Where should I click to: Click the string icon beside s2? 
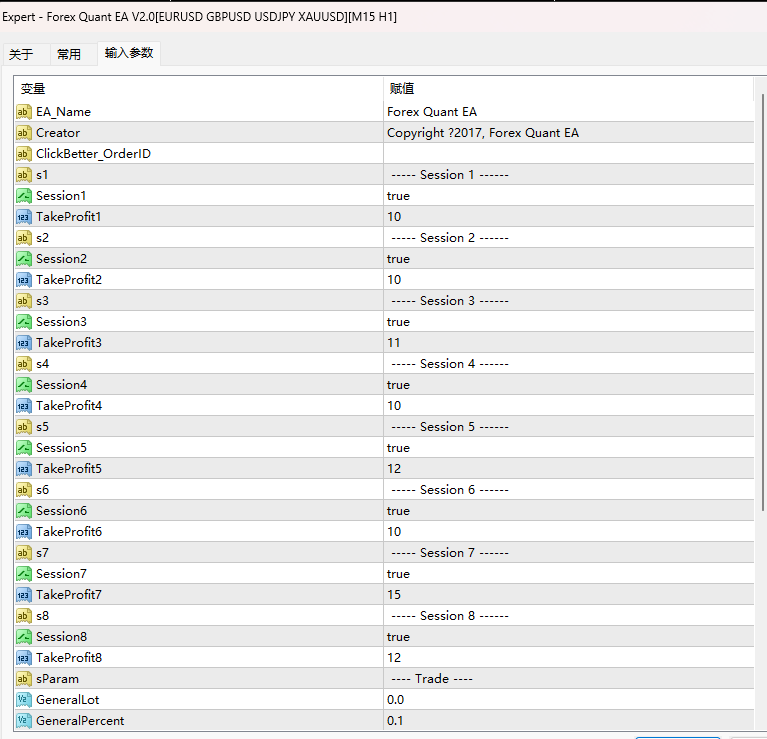click(x=23, y=238)
